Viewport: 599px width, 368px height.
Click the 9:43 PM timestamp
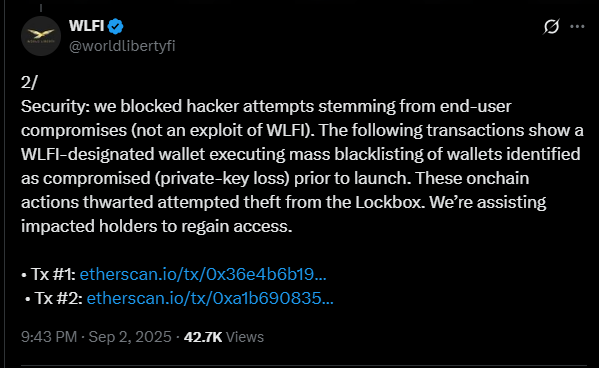(49, 337)
